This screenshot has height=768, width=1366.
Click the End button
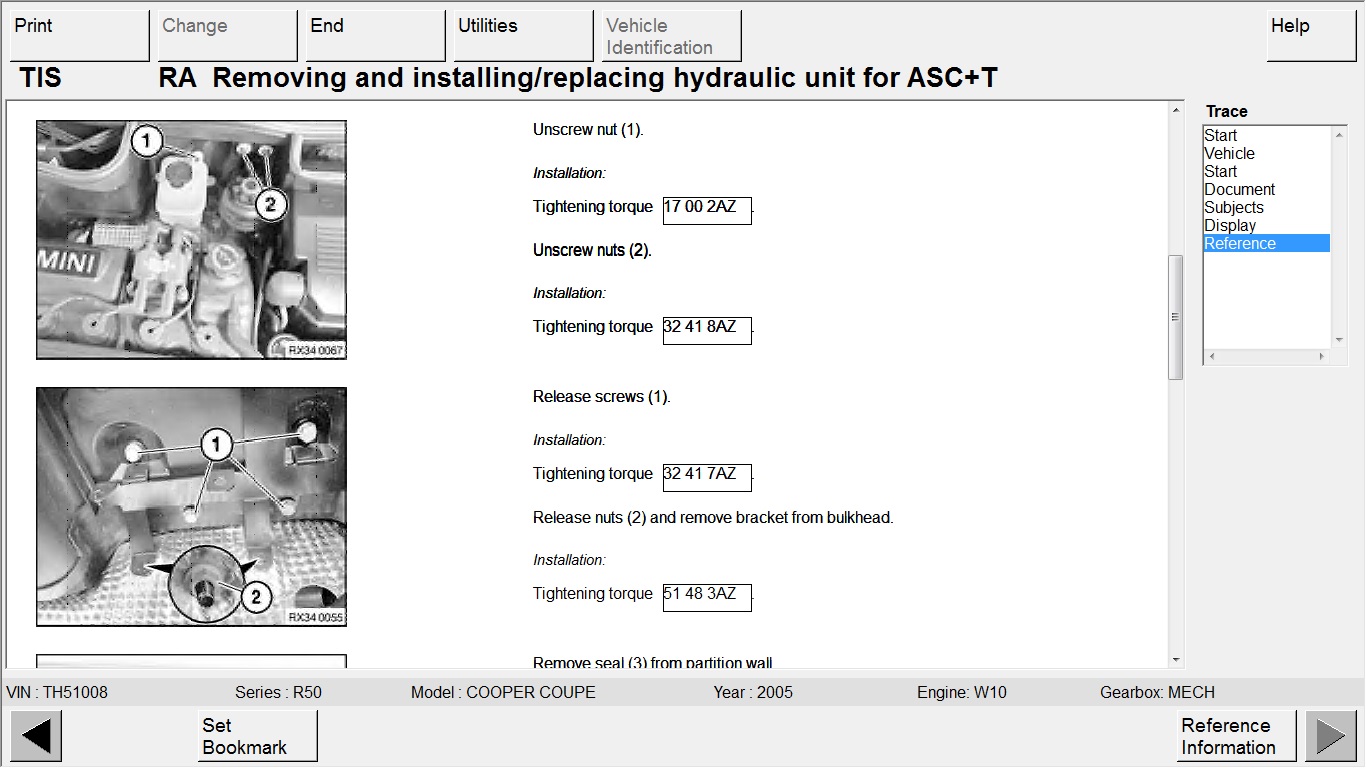click(375, 36)
